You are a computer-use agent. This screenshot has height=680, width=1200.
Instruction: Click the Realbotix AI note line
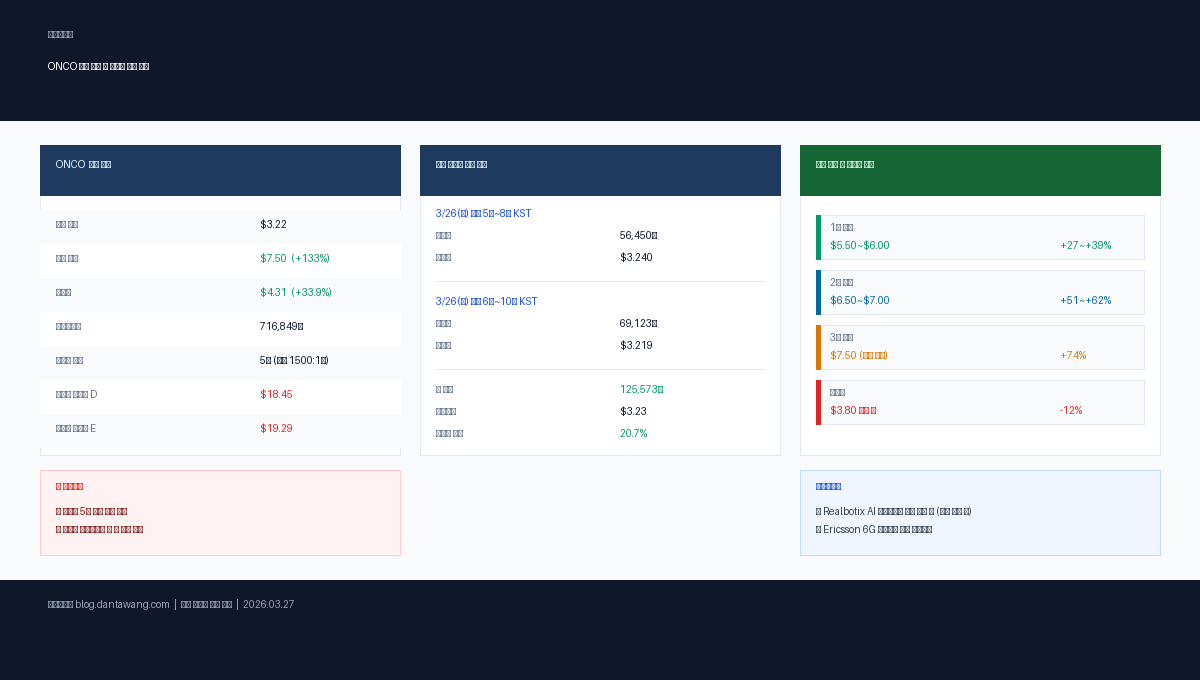tap(894, 511)
